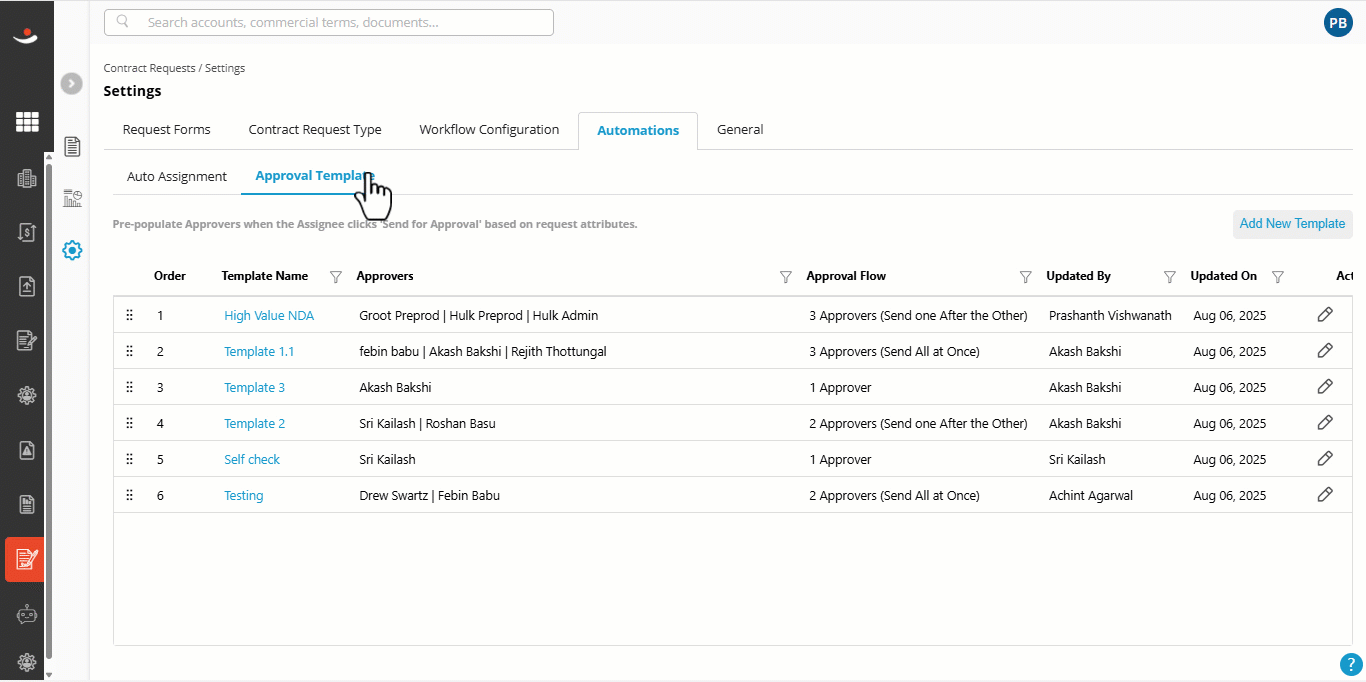
Task: Open the Updated By column filter
Action: pyautogui.click(x=1170, y=277)
